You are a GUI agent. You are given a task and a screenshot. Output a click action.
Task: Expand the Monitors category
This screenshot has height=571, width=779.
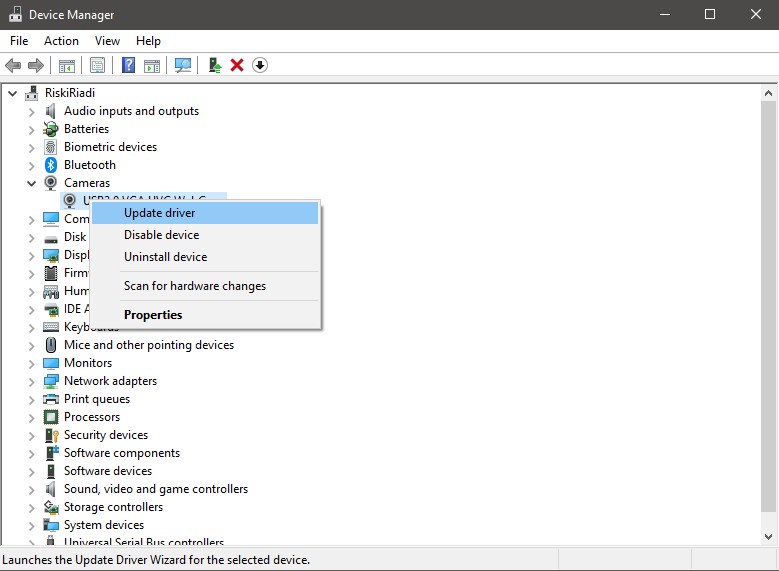point(31,363)
